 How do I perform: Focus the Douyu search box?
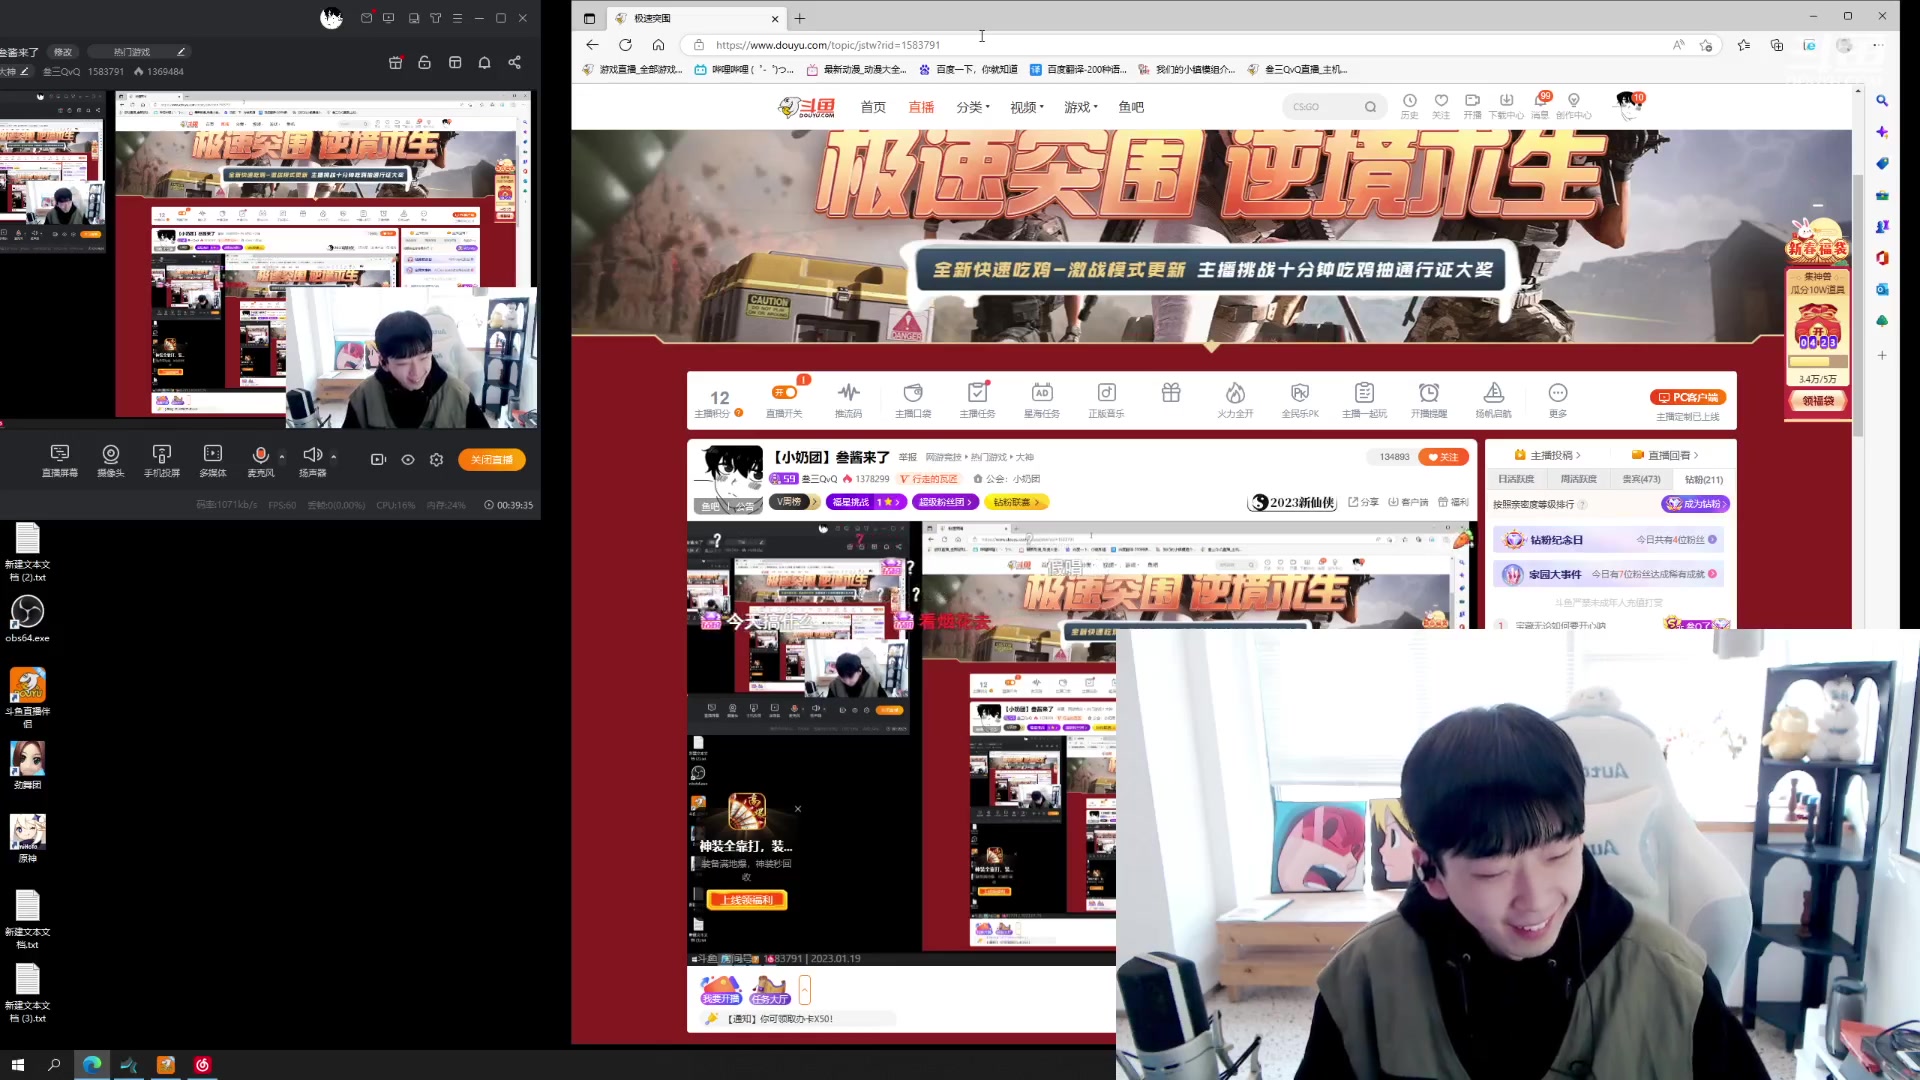[1322, 107]
